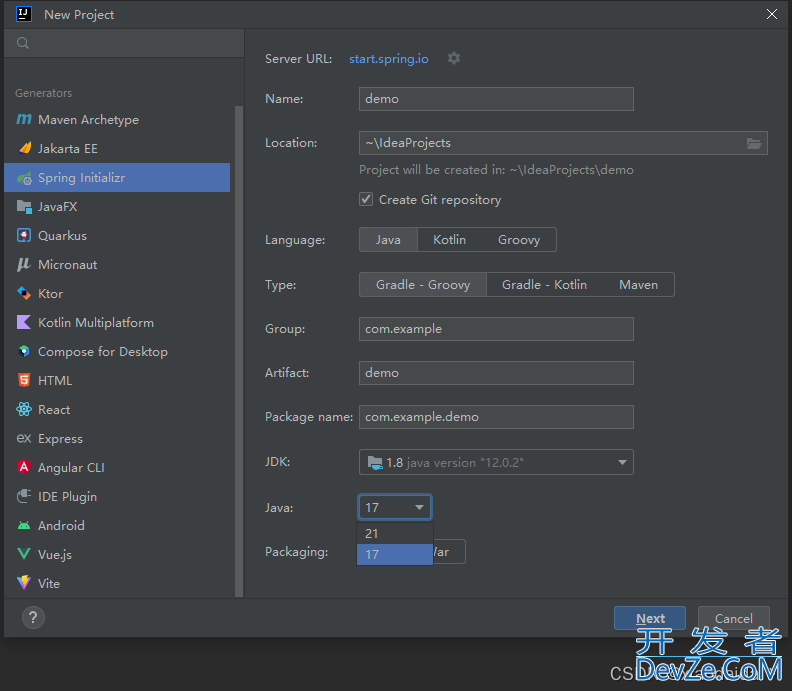Screen dimensions: 792x691
Task: Choose Gradle - Groovy project type
Action: 423,285
